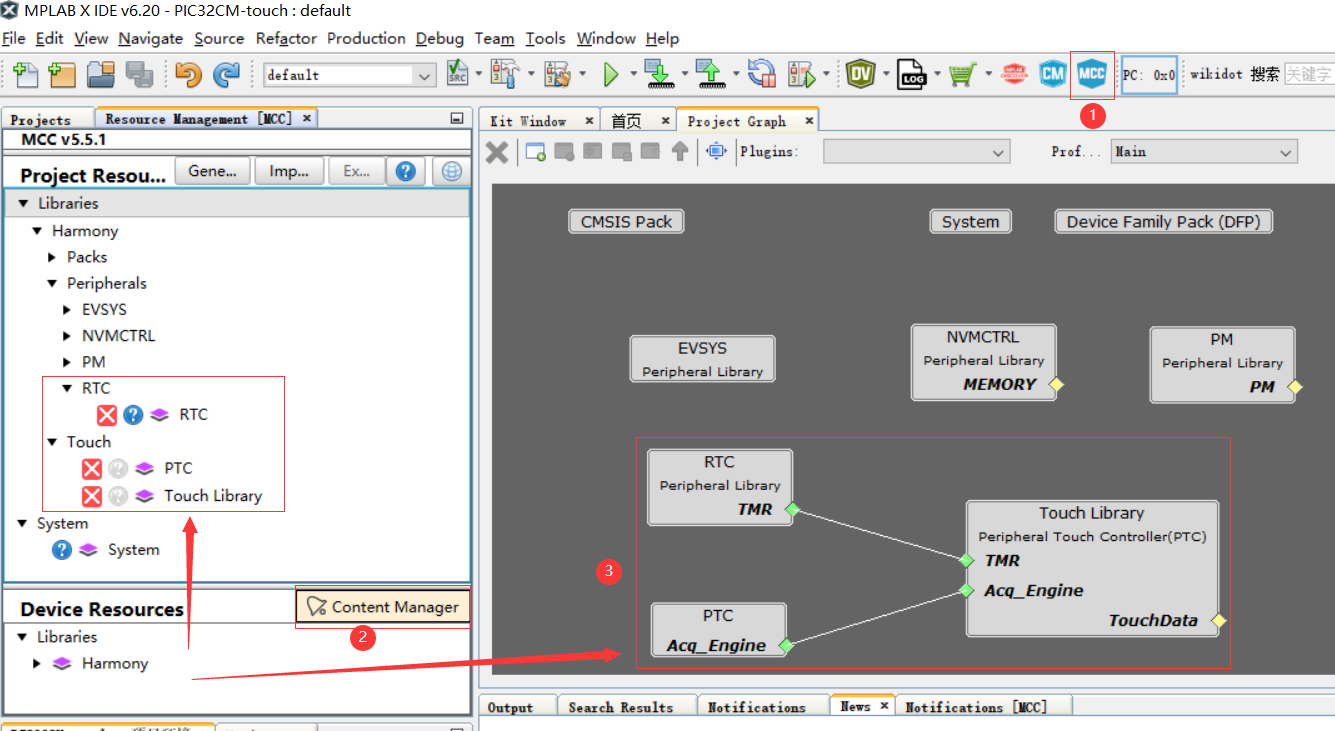This screenshot has height=731, width=1335.
Task: Switch to the 首页 tab
Action: click(x=627, y=121)
